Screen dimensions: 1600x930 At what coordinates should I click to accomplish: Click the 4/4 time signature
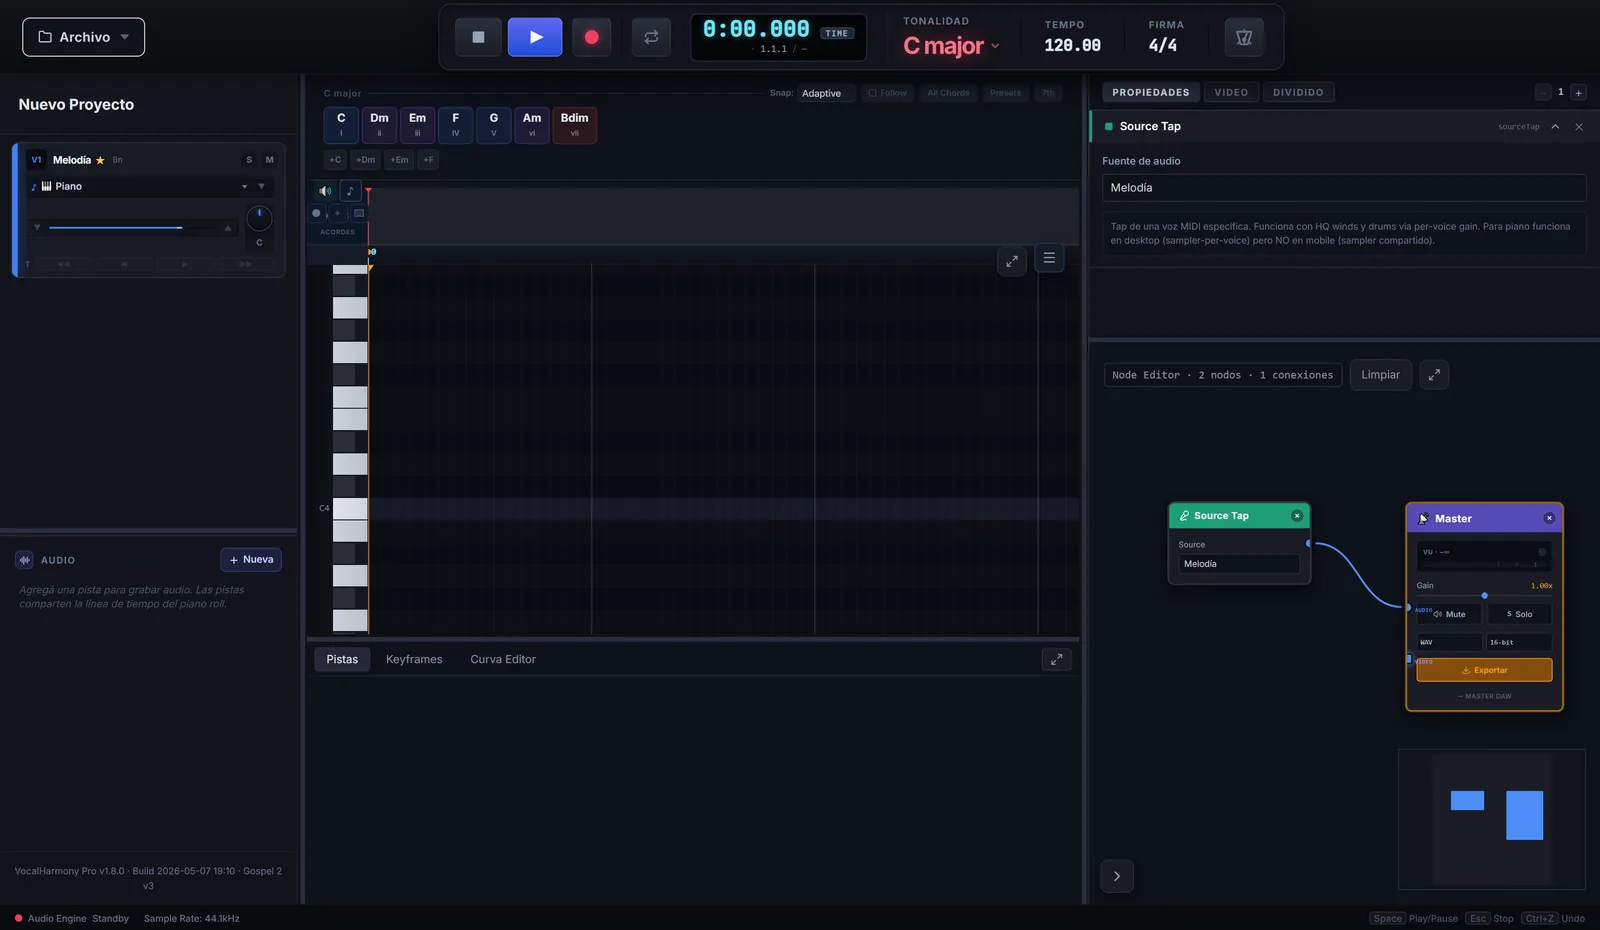pos(1162,45)
